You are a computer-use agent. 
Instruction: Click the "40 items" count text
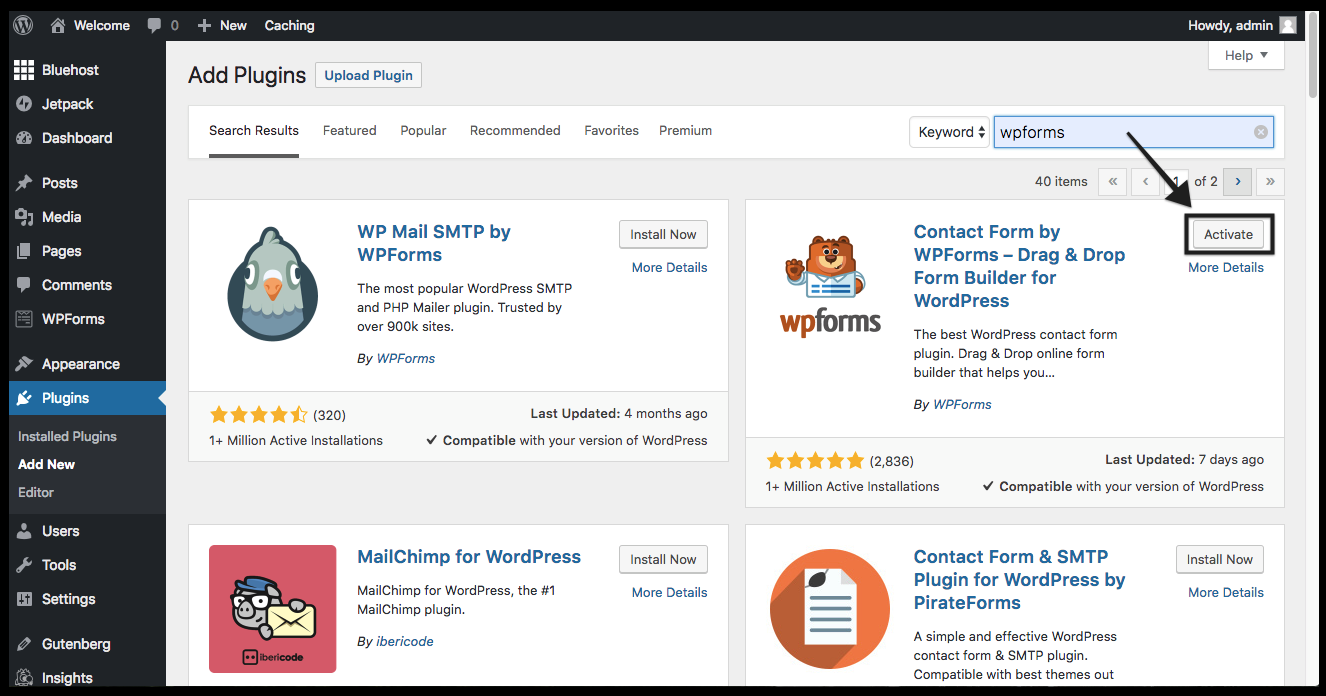point(1061,181)
